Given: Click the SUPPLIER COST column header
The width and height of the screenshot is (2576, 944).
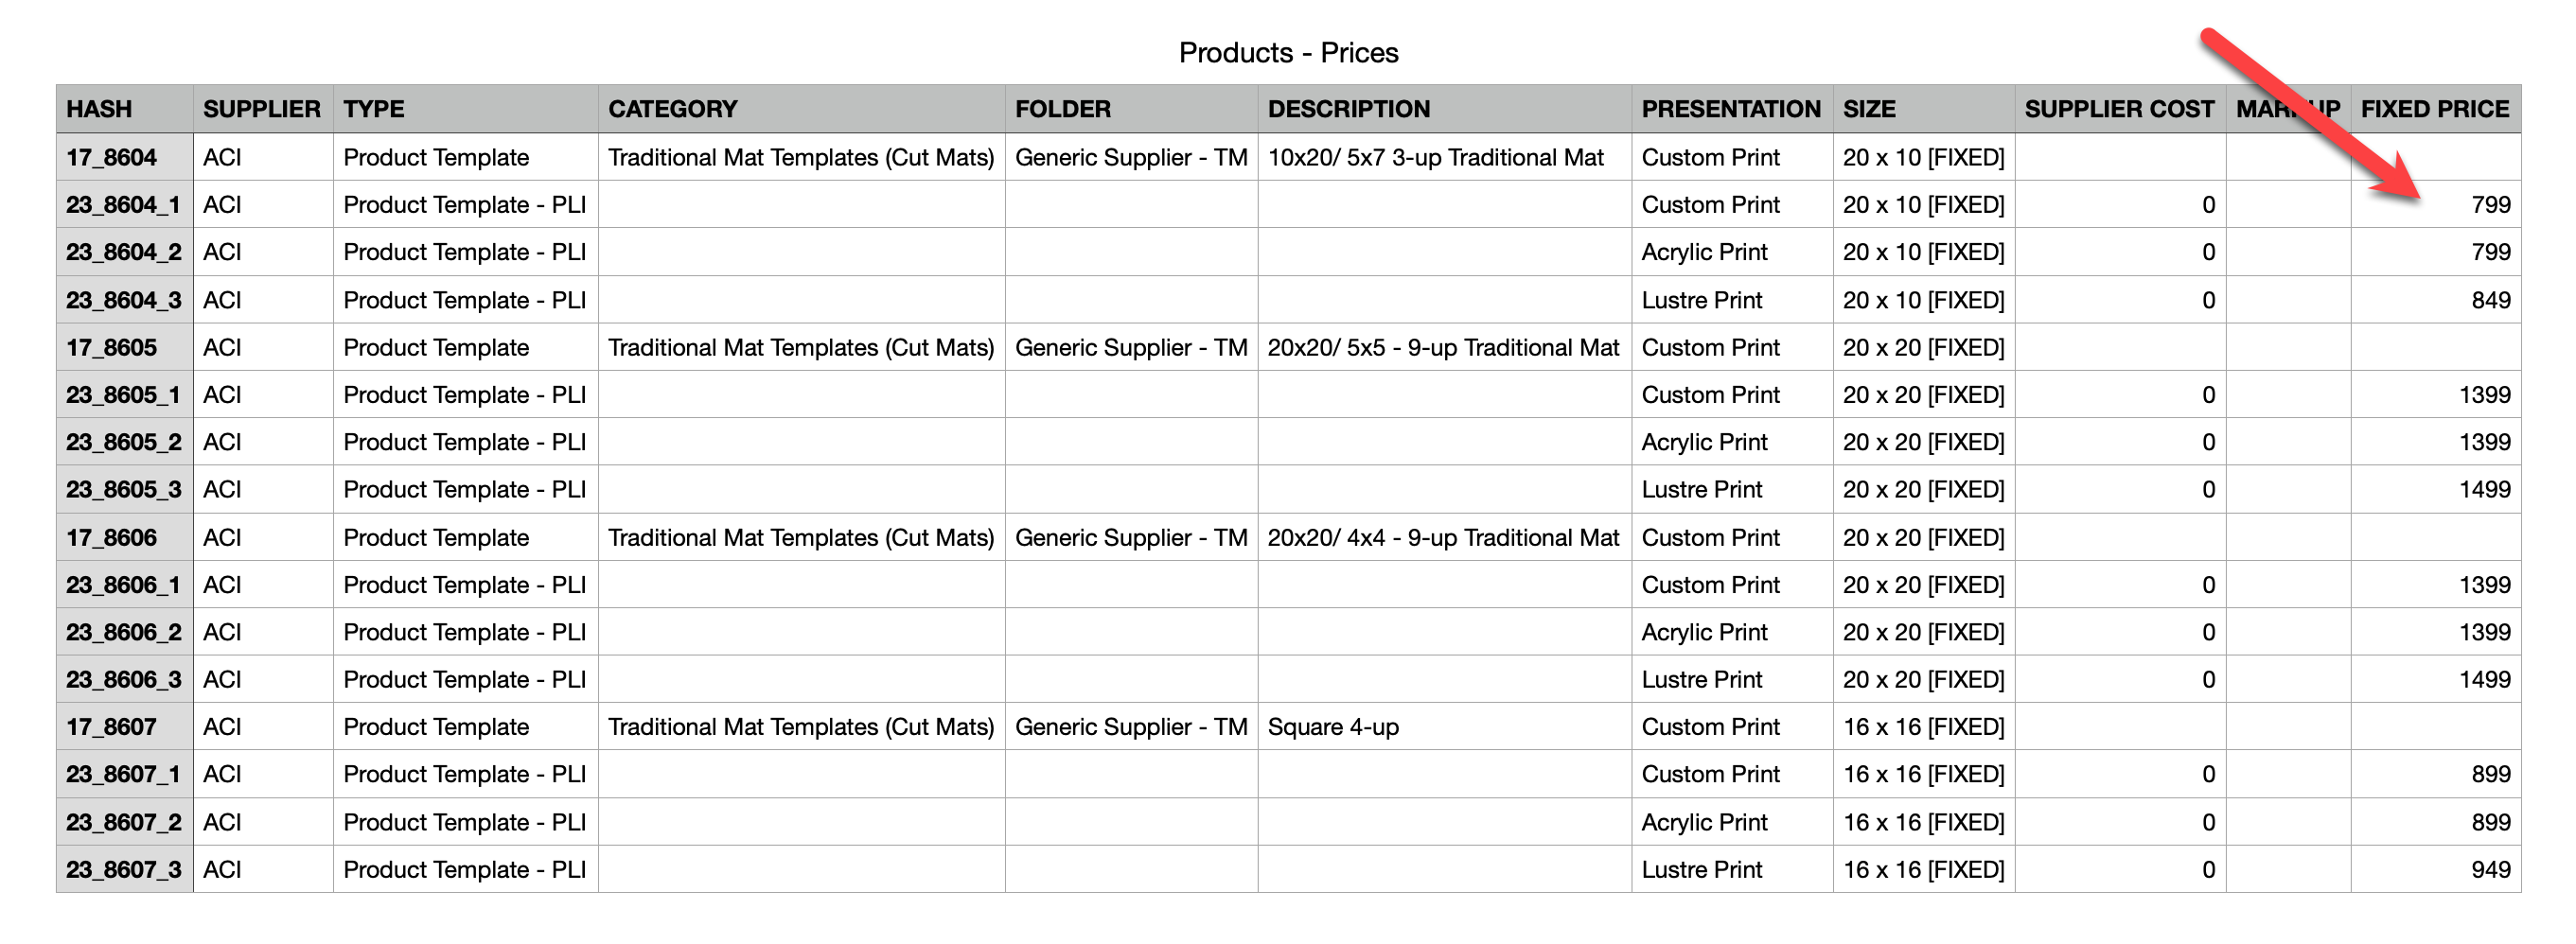Looking at the screenshot, I should (x=2118, y=109).
